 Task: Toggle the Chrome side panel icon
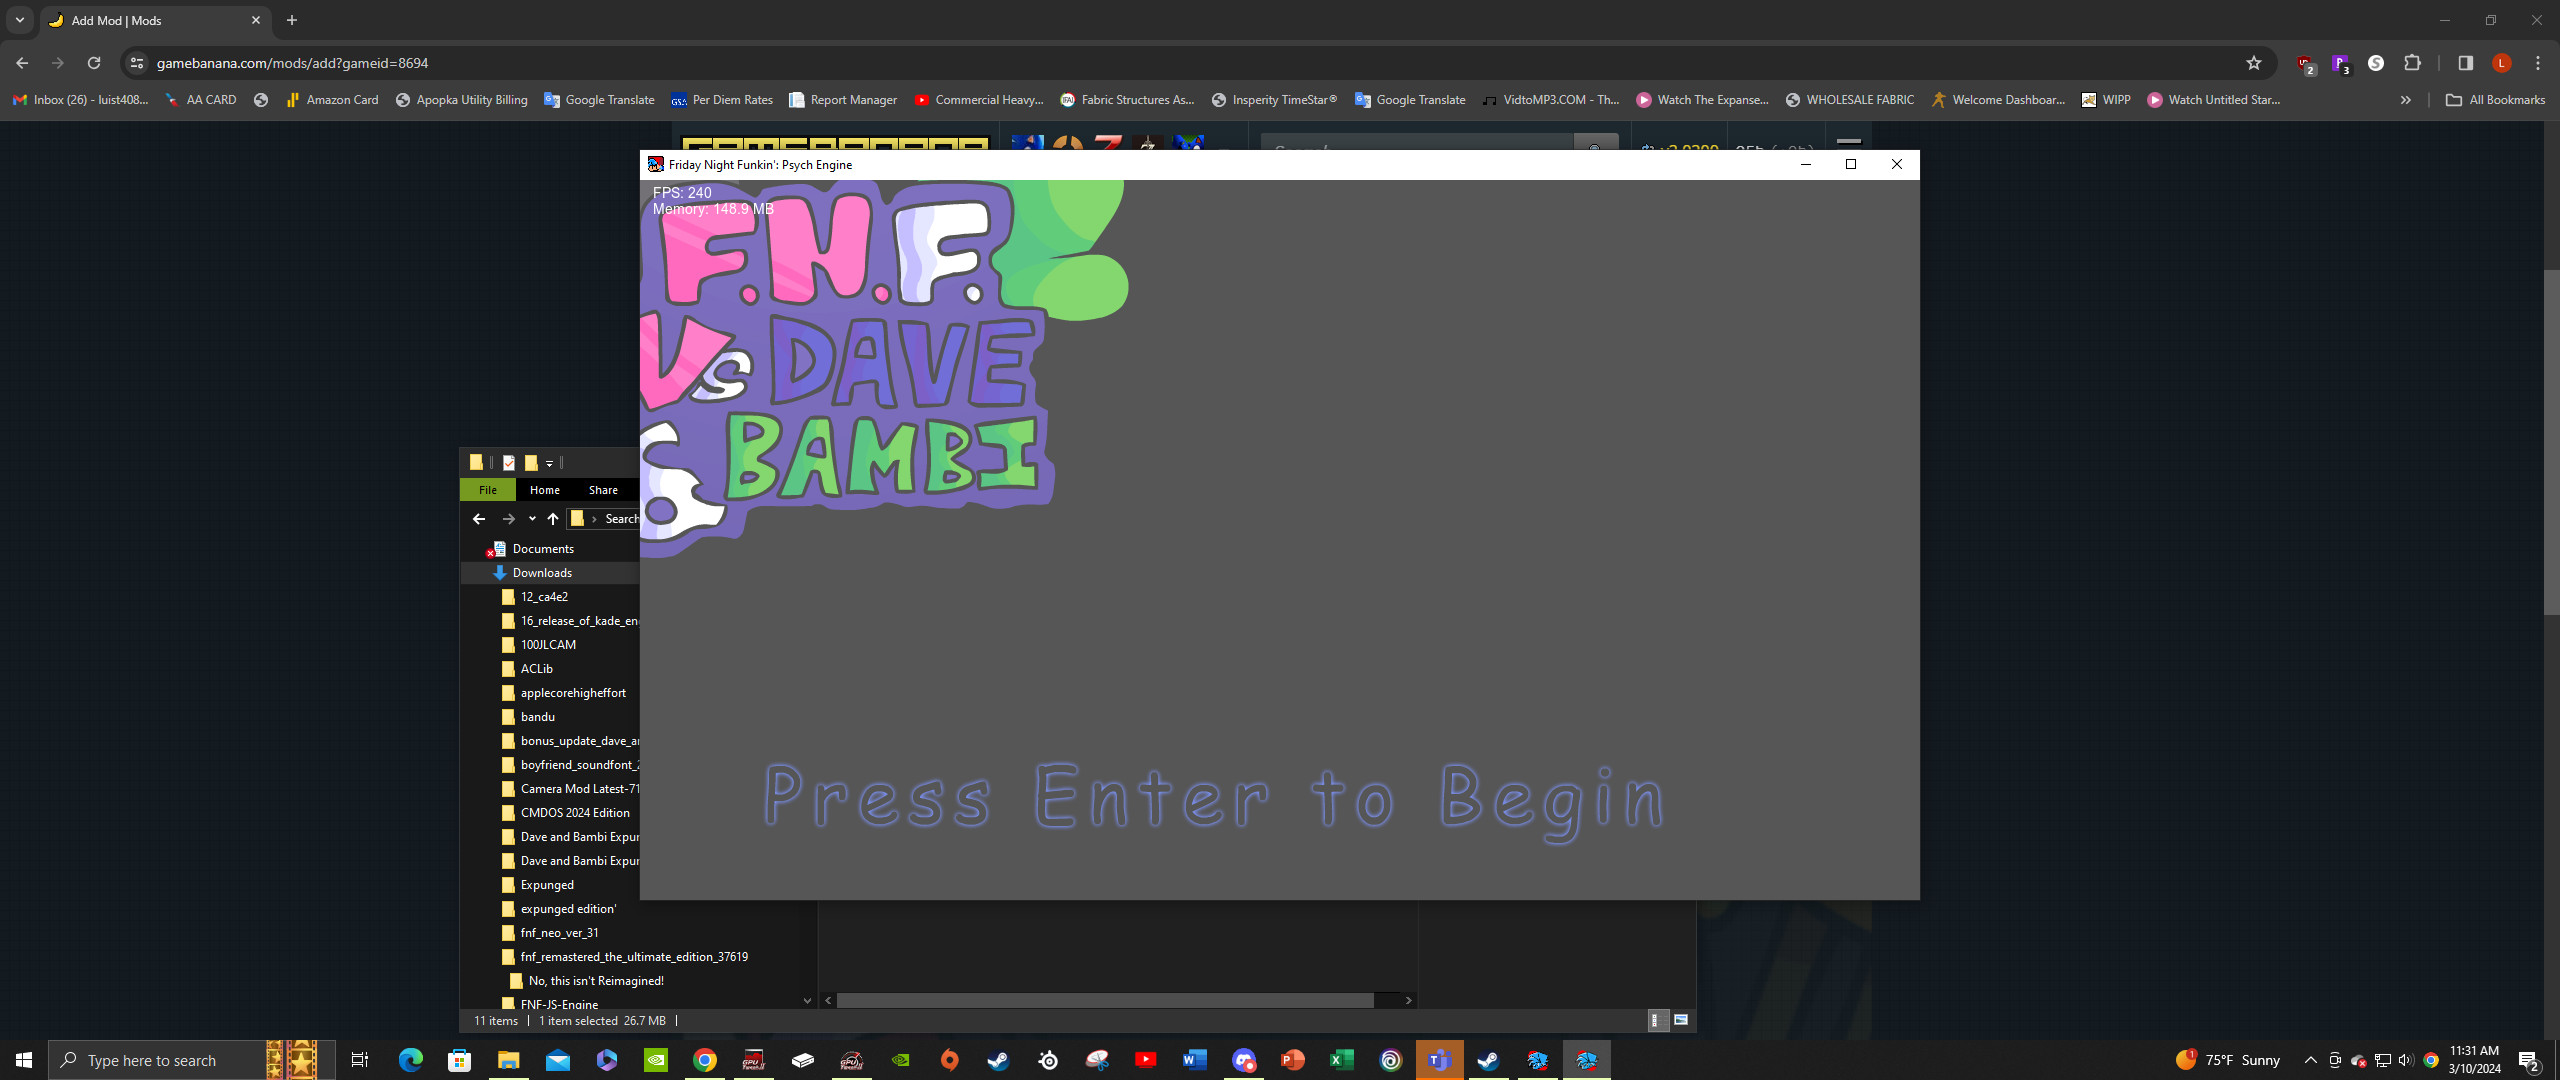click(x=2466, y=63)
